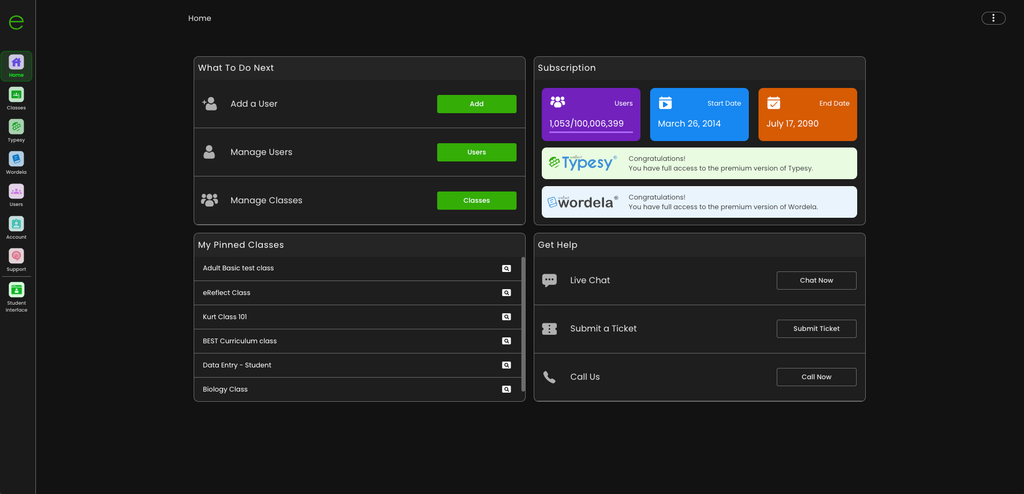Click Call Now button
This screenshot has height=494, width=1024.
click(x=816, y=377)
